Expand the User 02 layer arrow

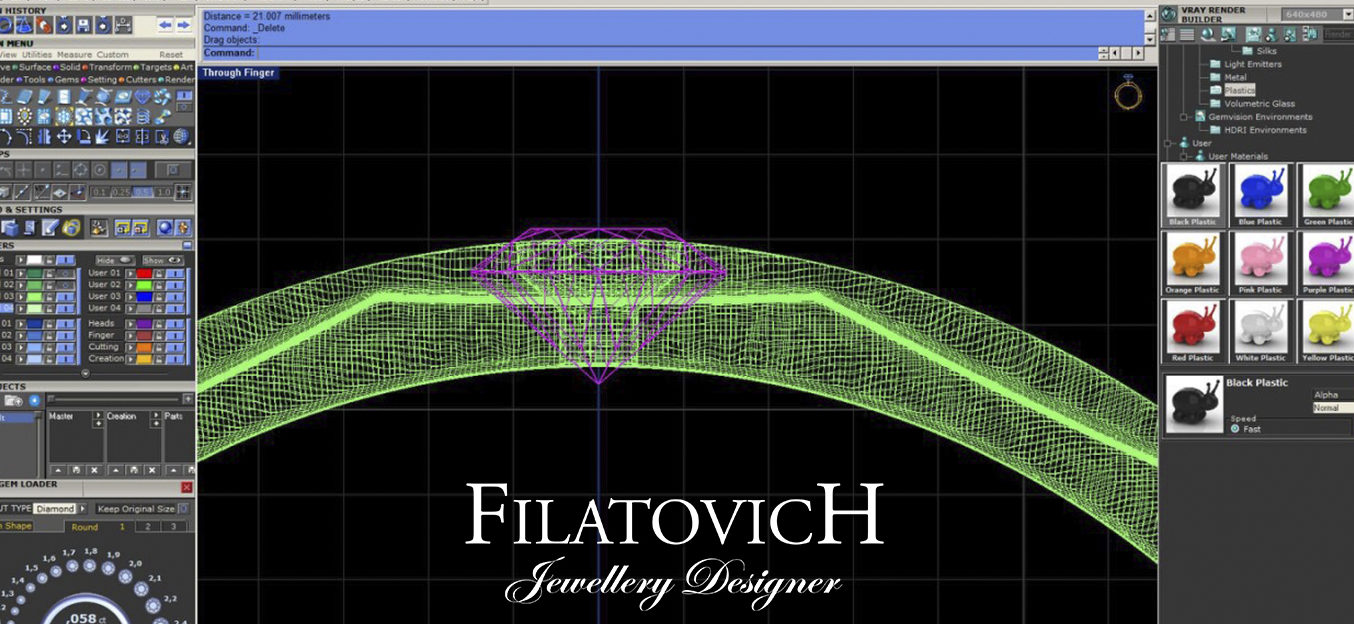[130, 285]
